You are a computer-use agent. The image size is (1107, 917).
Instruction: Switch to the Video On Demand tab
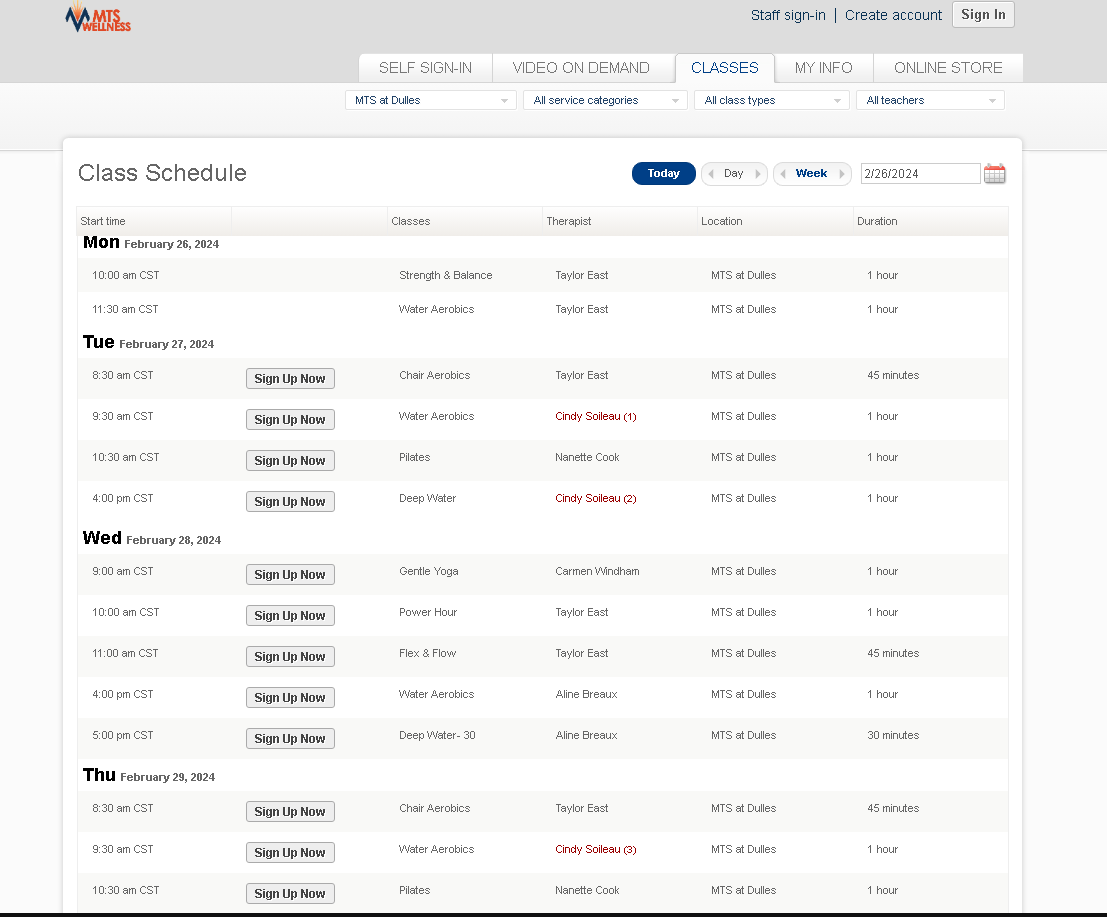pyautogui.click(x=581, y=68)
